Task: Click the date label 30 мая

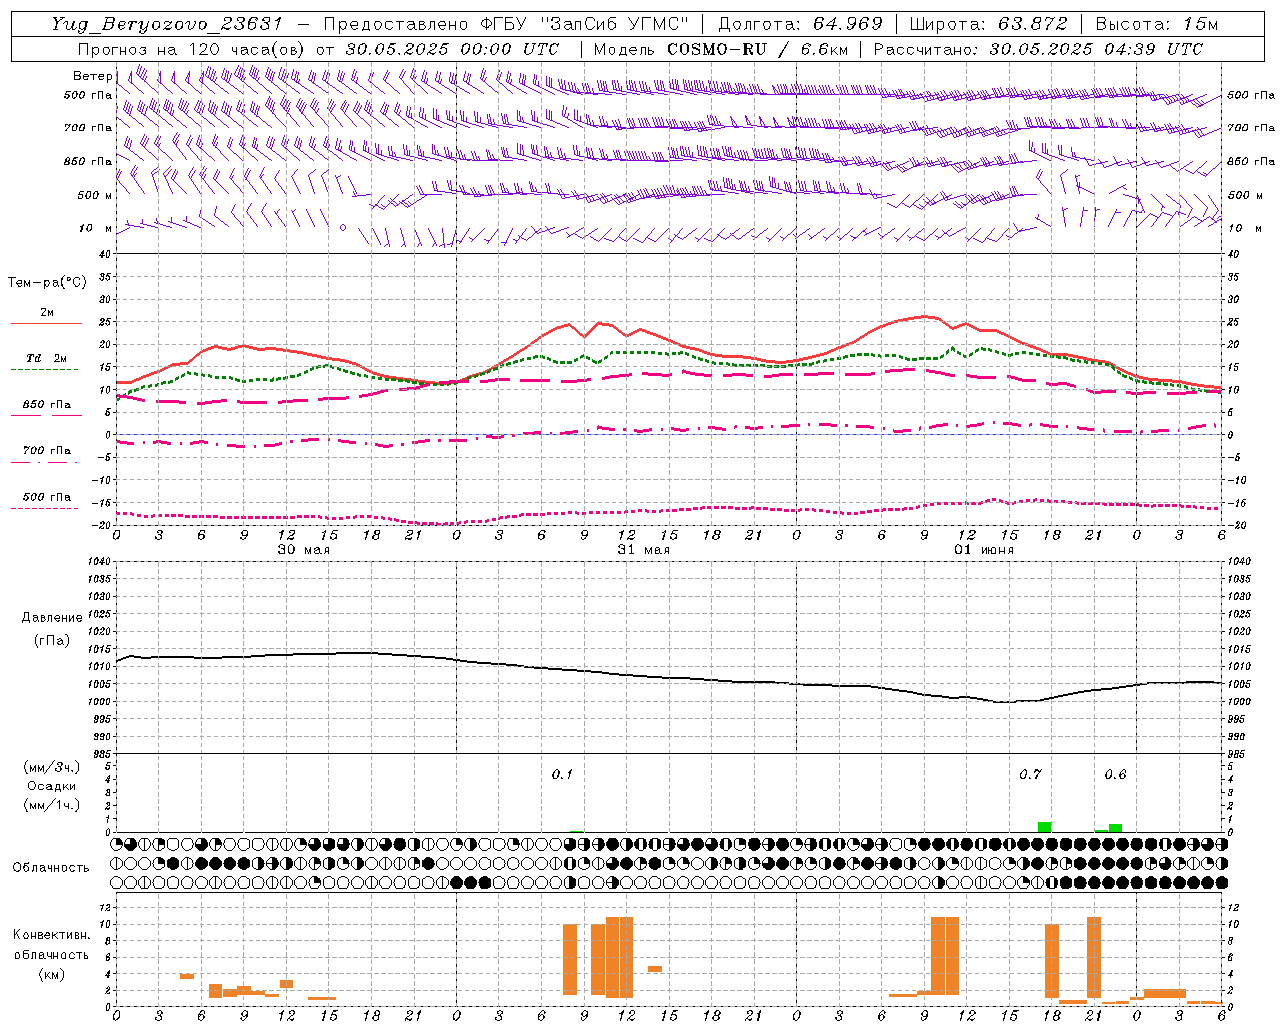Action: pyautogui.click(x=303, y=550)
